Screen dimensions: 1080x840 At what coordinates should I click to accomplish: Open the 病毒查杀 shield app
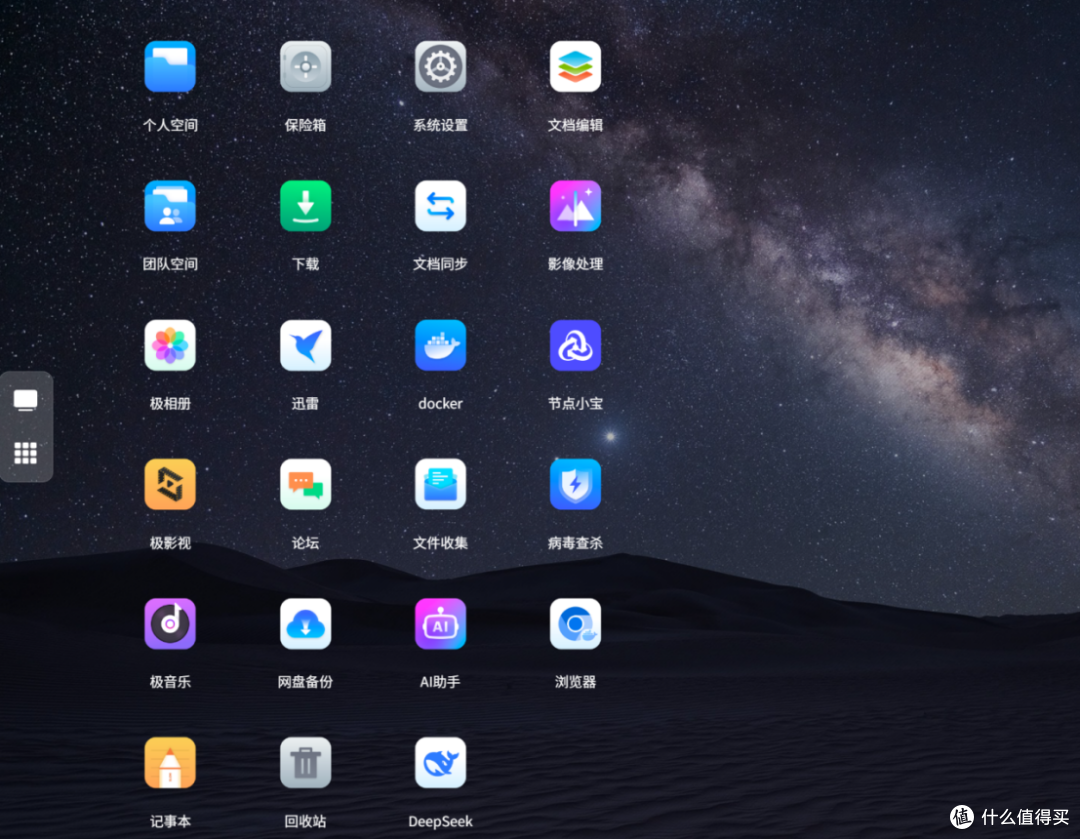point(575,485)
